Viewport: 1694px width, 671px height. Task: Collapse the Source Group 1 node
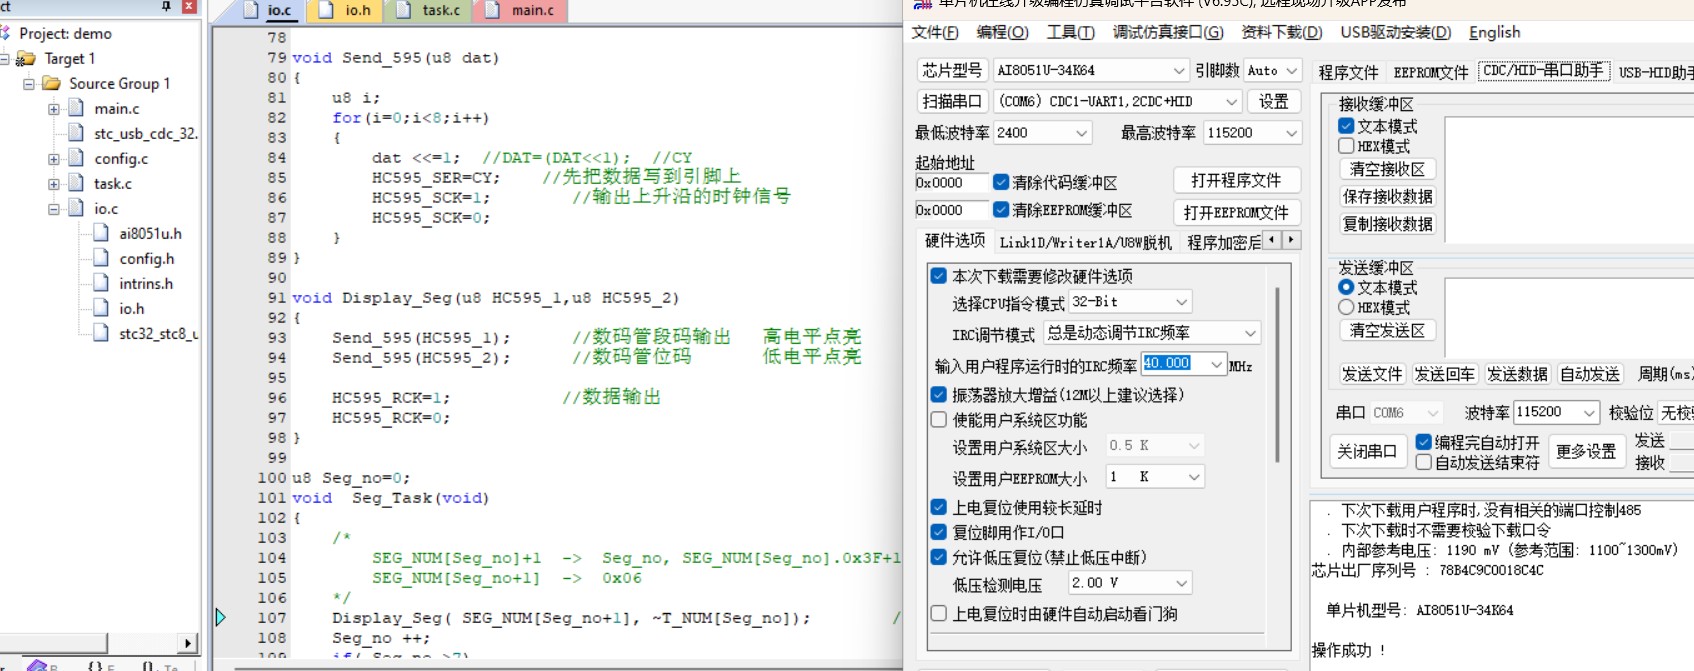tap(29, 84)
